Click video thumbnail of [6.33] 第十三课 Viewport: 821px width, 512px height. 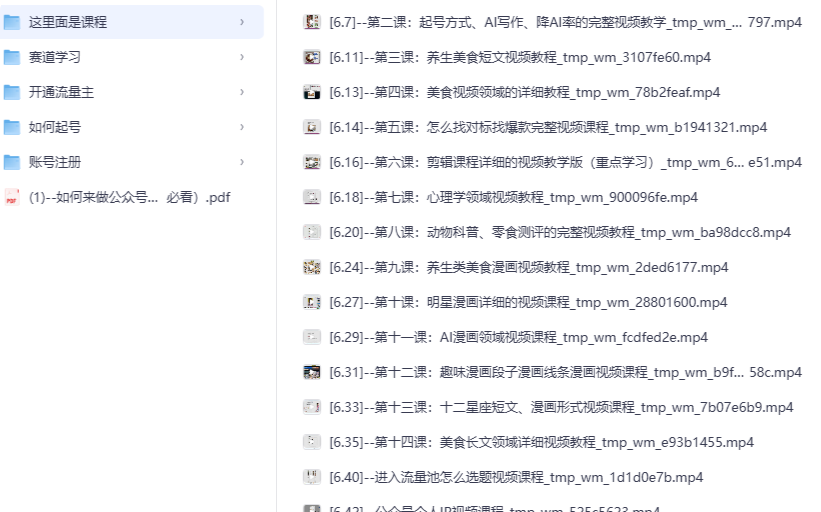pyautogui.click(x=312, y=407)
